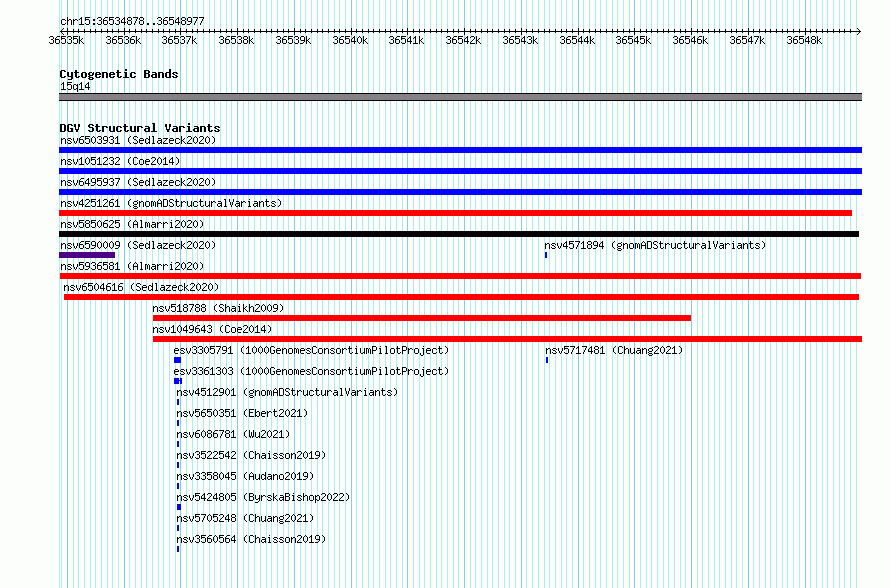Viewport: 890px width, 588px height.
Task: Select blue marker under nsv3560564
Action: [178, 549]
